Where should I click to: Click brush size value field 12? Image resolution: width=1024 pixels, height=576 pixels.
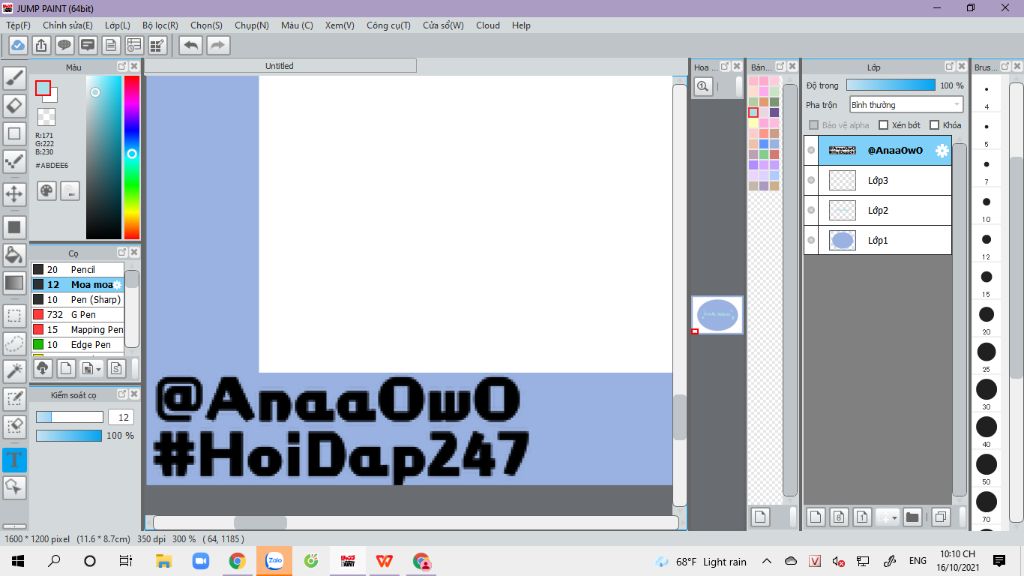[121, 417]
